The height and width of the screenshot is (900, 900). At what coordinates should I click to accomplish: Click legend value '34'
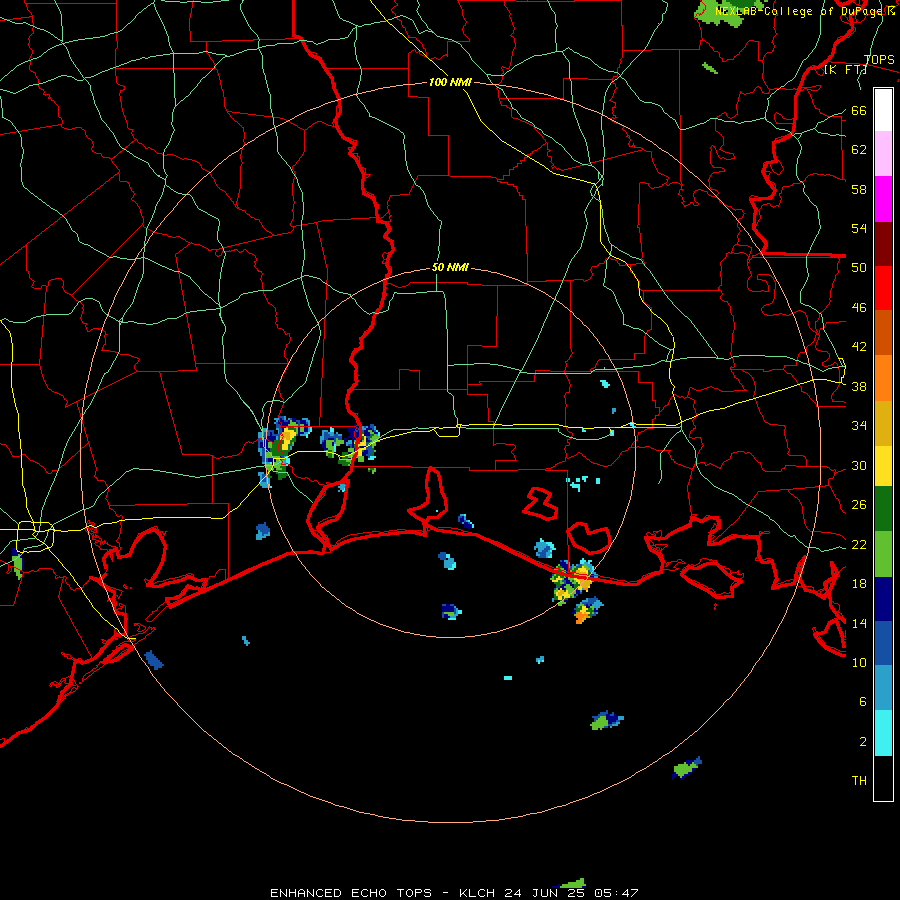click(x=859, y=426)
